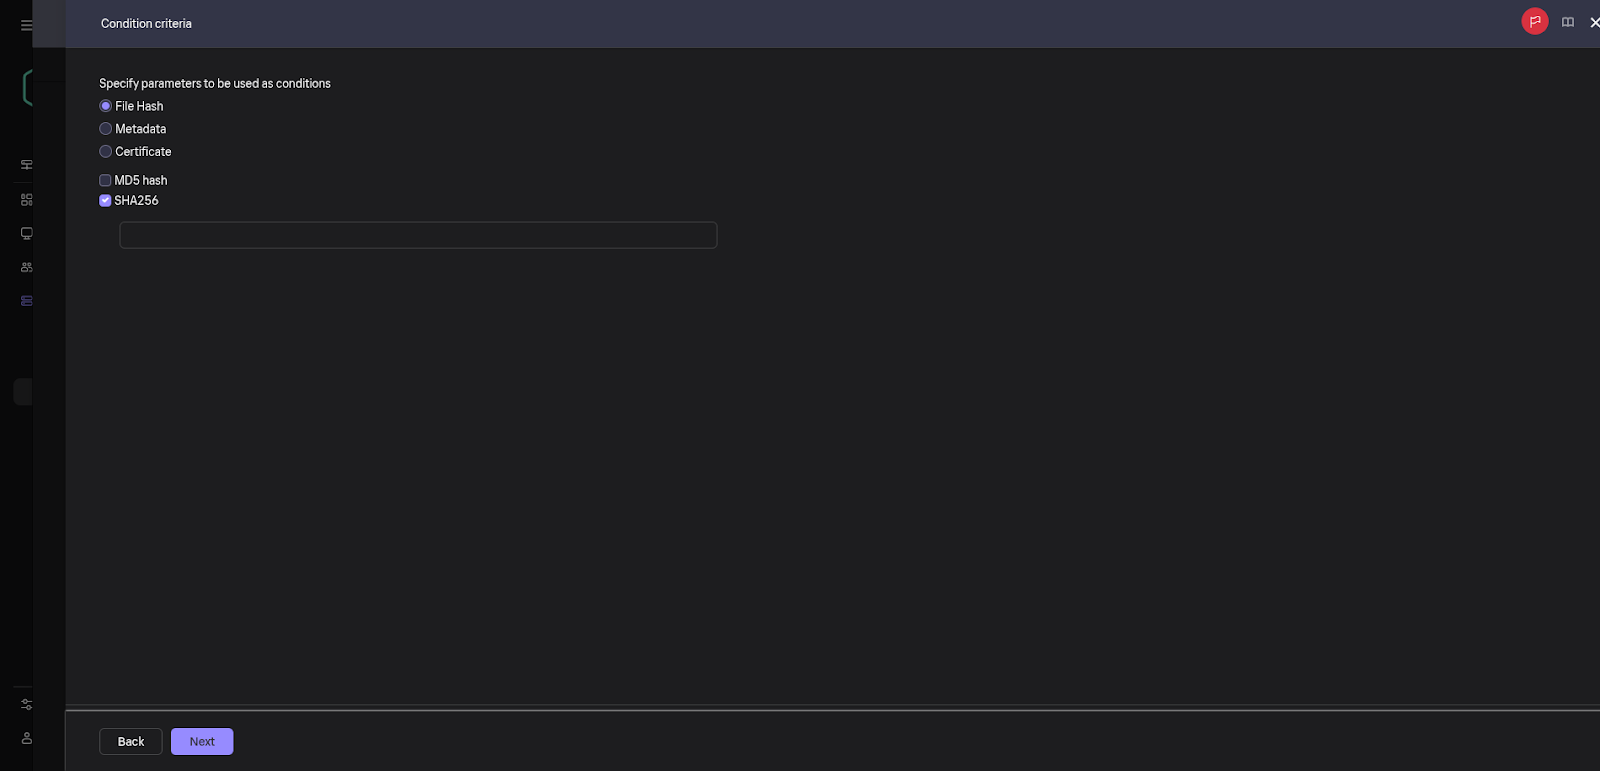1600x771 pixels.
Task: Open the settings sliders sidebar icon
Action: tap(27, 705)
